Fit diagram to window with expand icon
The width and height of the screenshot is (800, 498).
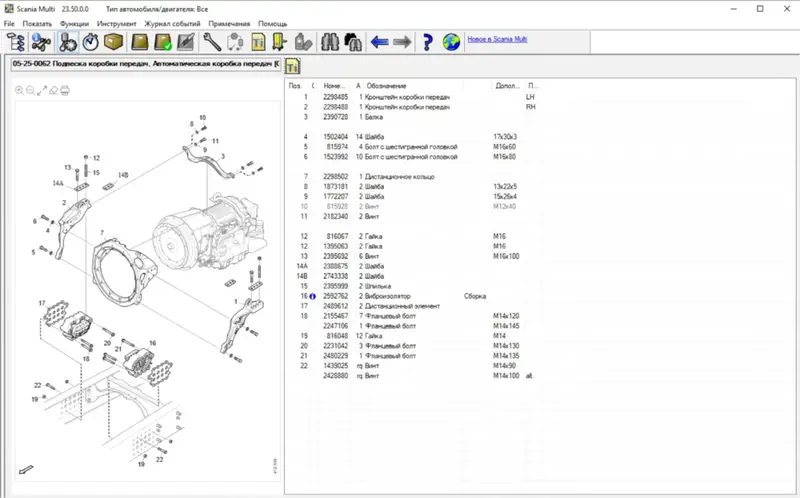tap(42, 90)
